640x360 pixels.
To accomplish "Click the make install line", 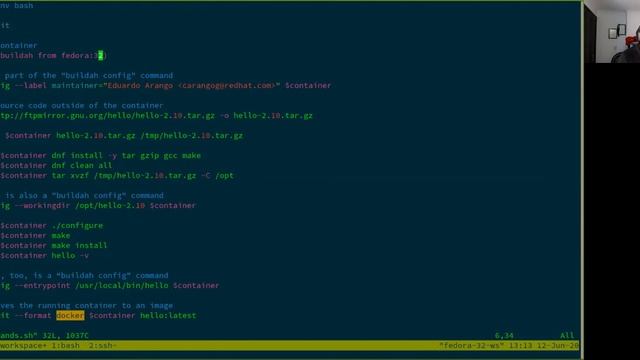I will (x=53, y=245).
